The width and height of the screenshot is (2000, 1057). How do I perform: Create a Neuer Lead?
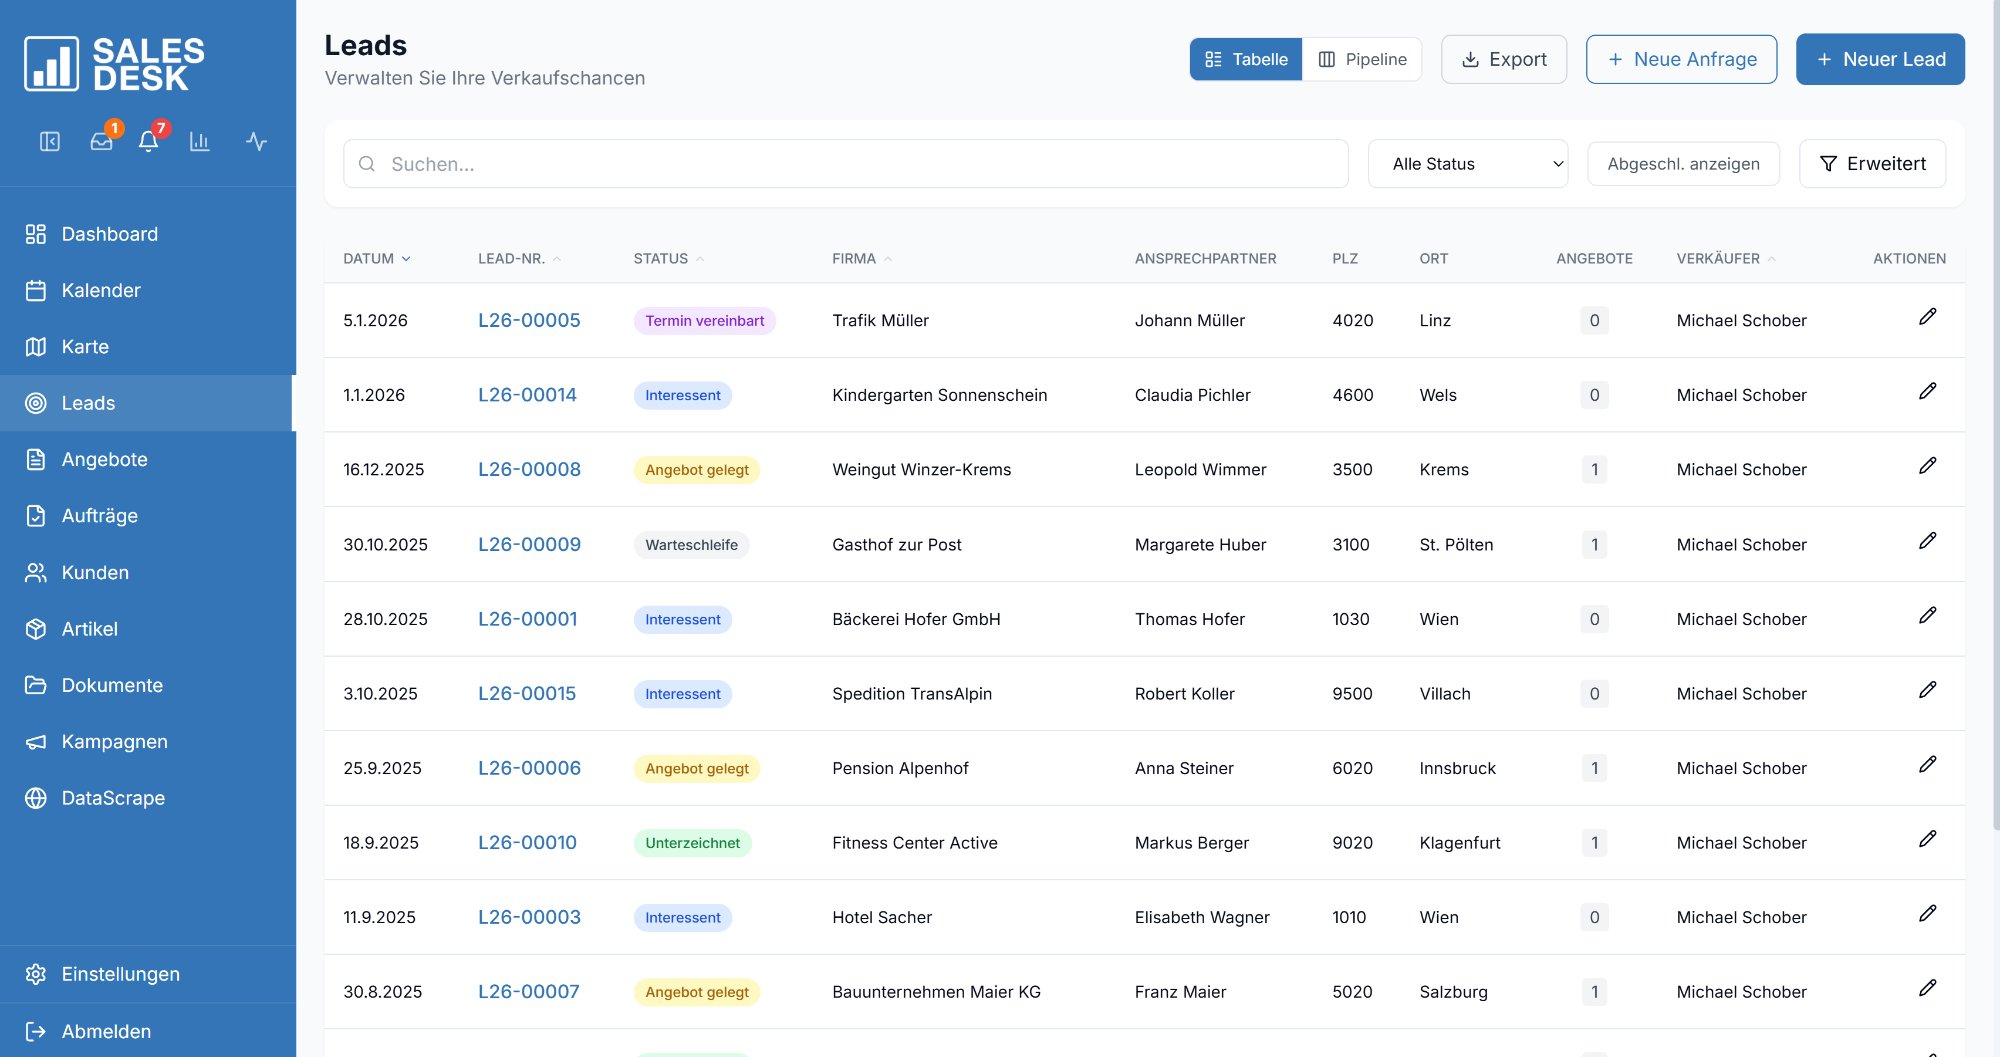coord(1880,58)
